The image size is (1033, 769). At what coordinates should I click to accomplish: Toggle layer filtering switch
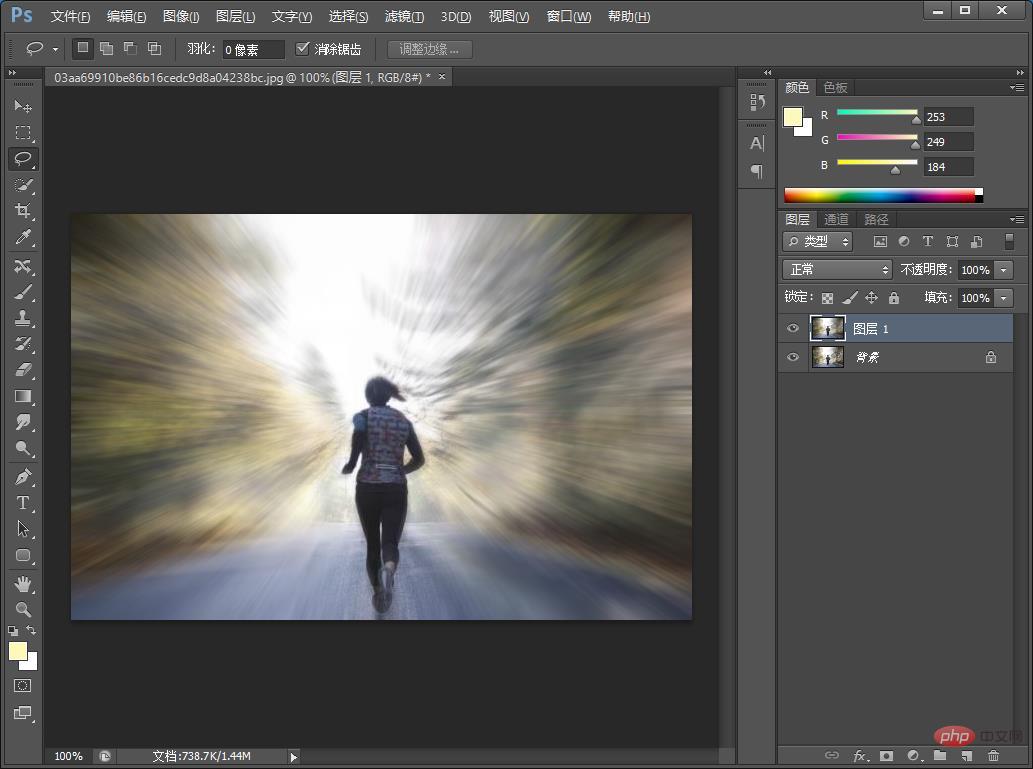coord(1009,242)
